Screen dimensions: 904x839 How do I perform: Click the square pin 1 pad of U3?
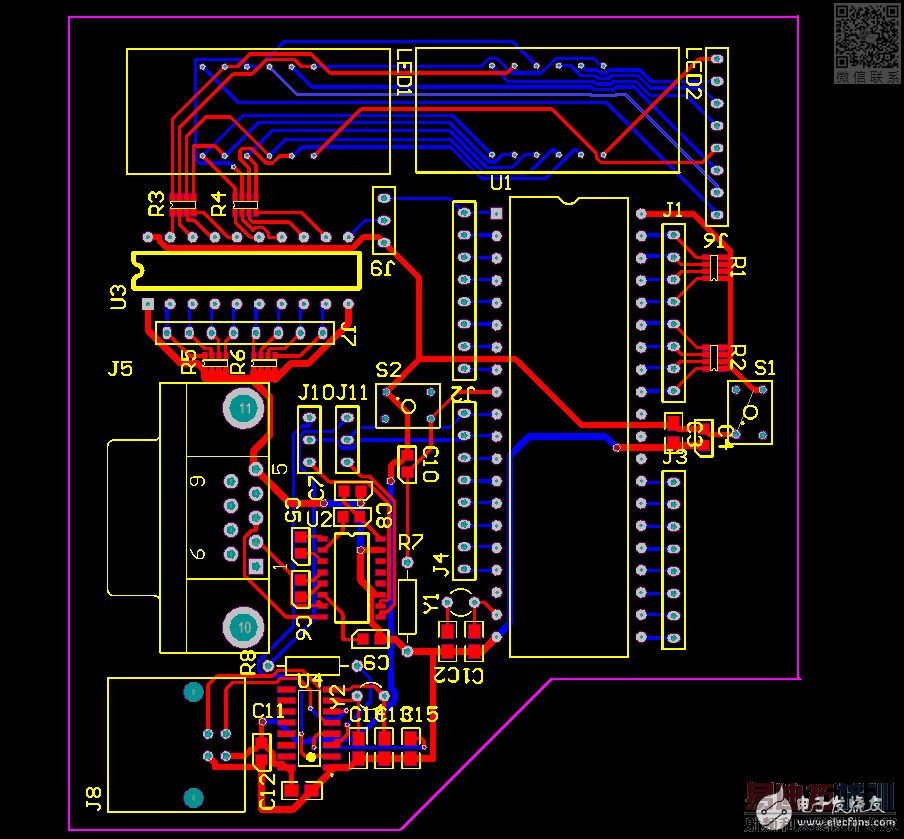148,304
